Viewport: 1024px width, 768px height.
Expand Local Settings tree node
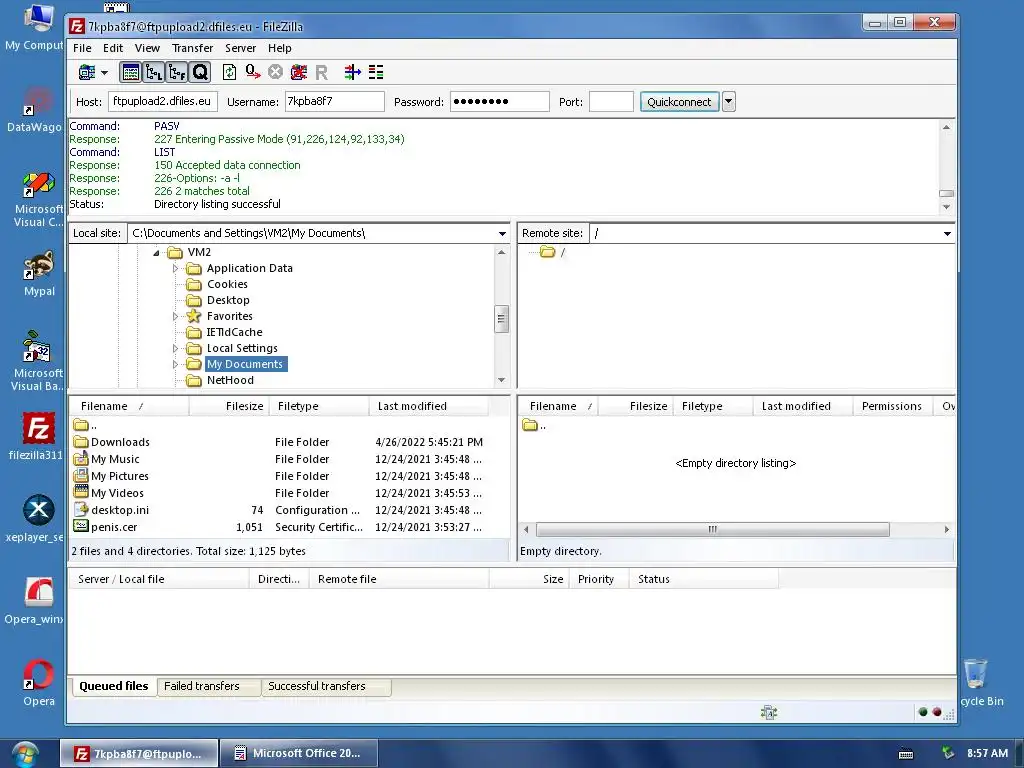coord(175,349)
